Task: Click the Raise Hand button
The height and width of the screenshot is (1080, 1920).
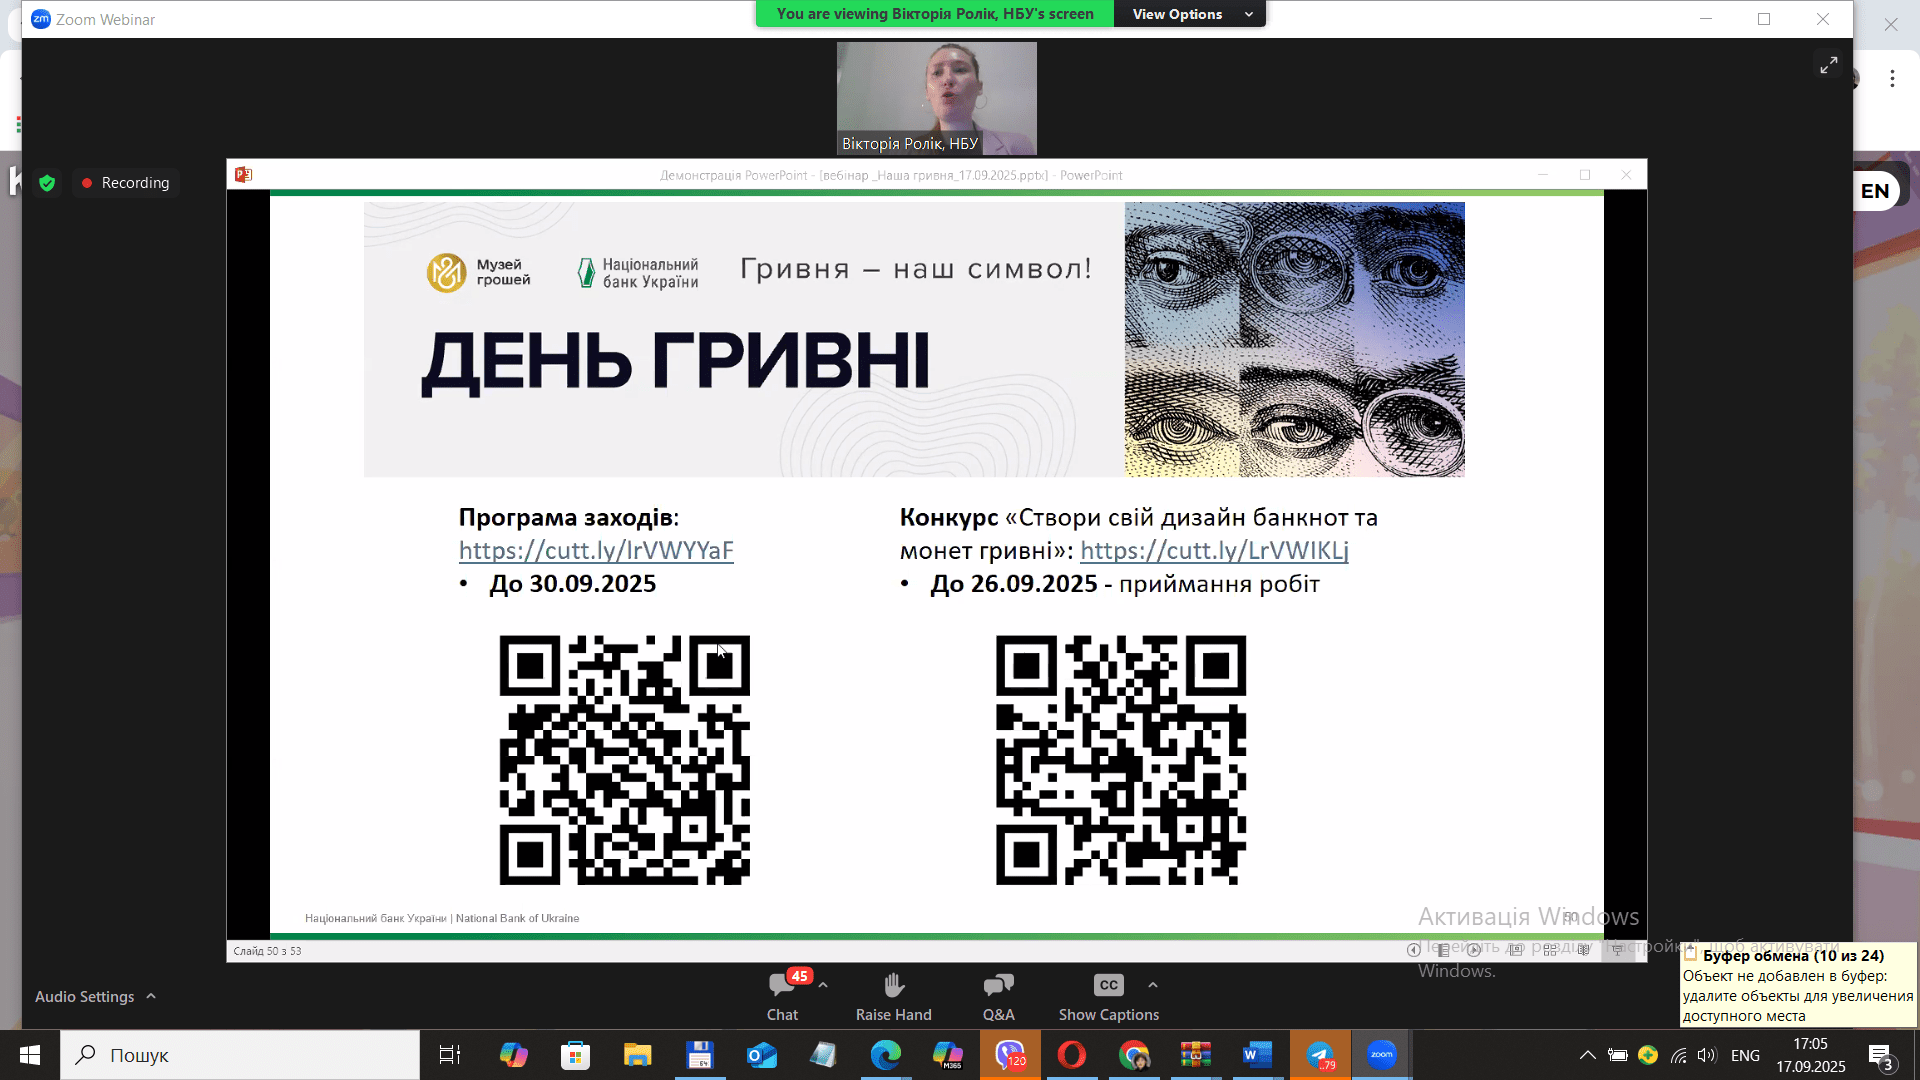Action: [893, 996]
